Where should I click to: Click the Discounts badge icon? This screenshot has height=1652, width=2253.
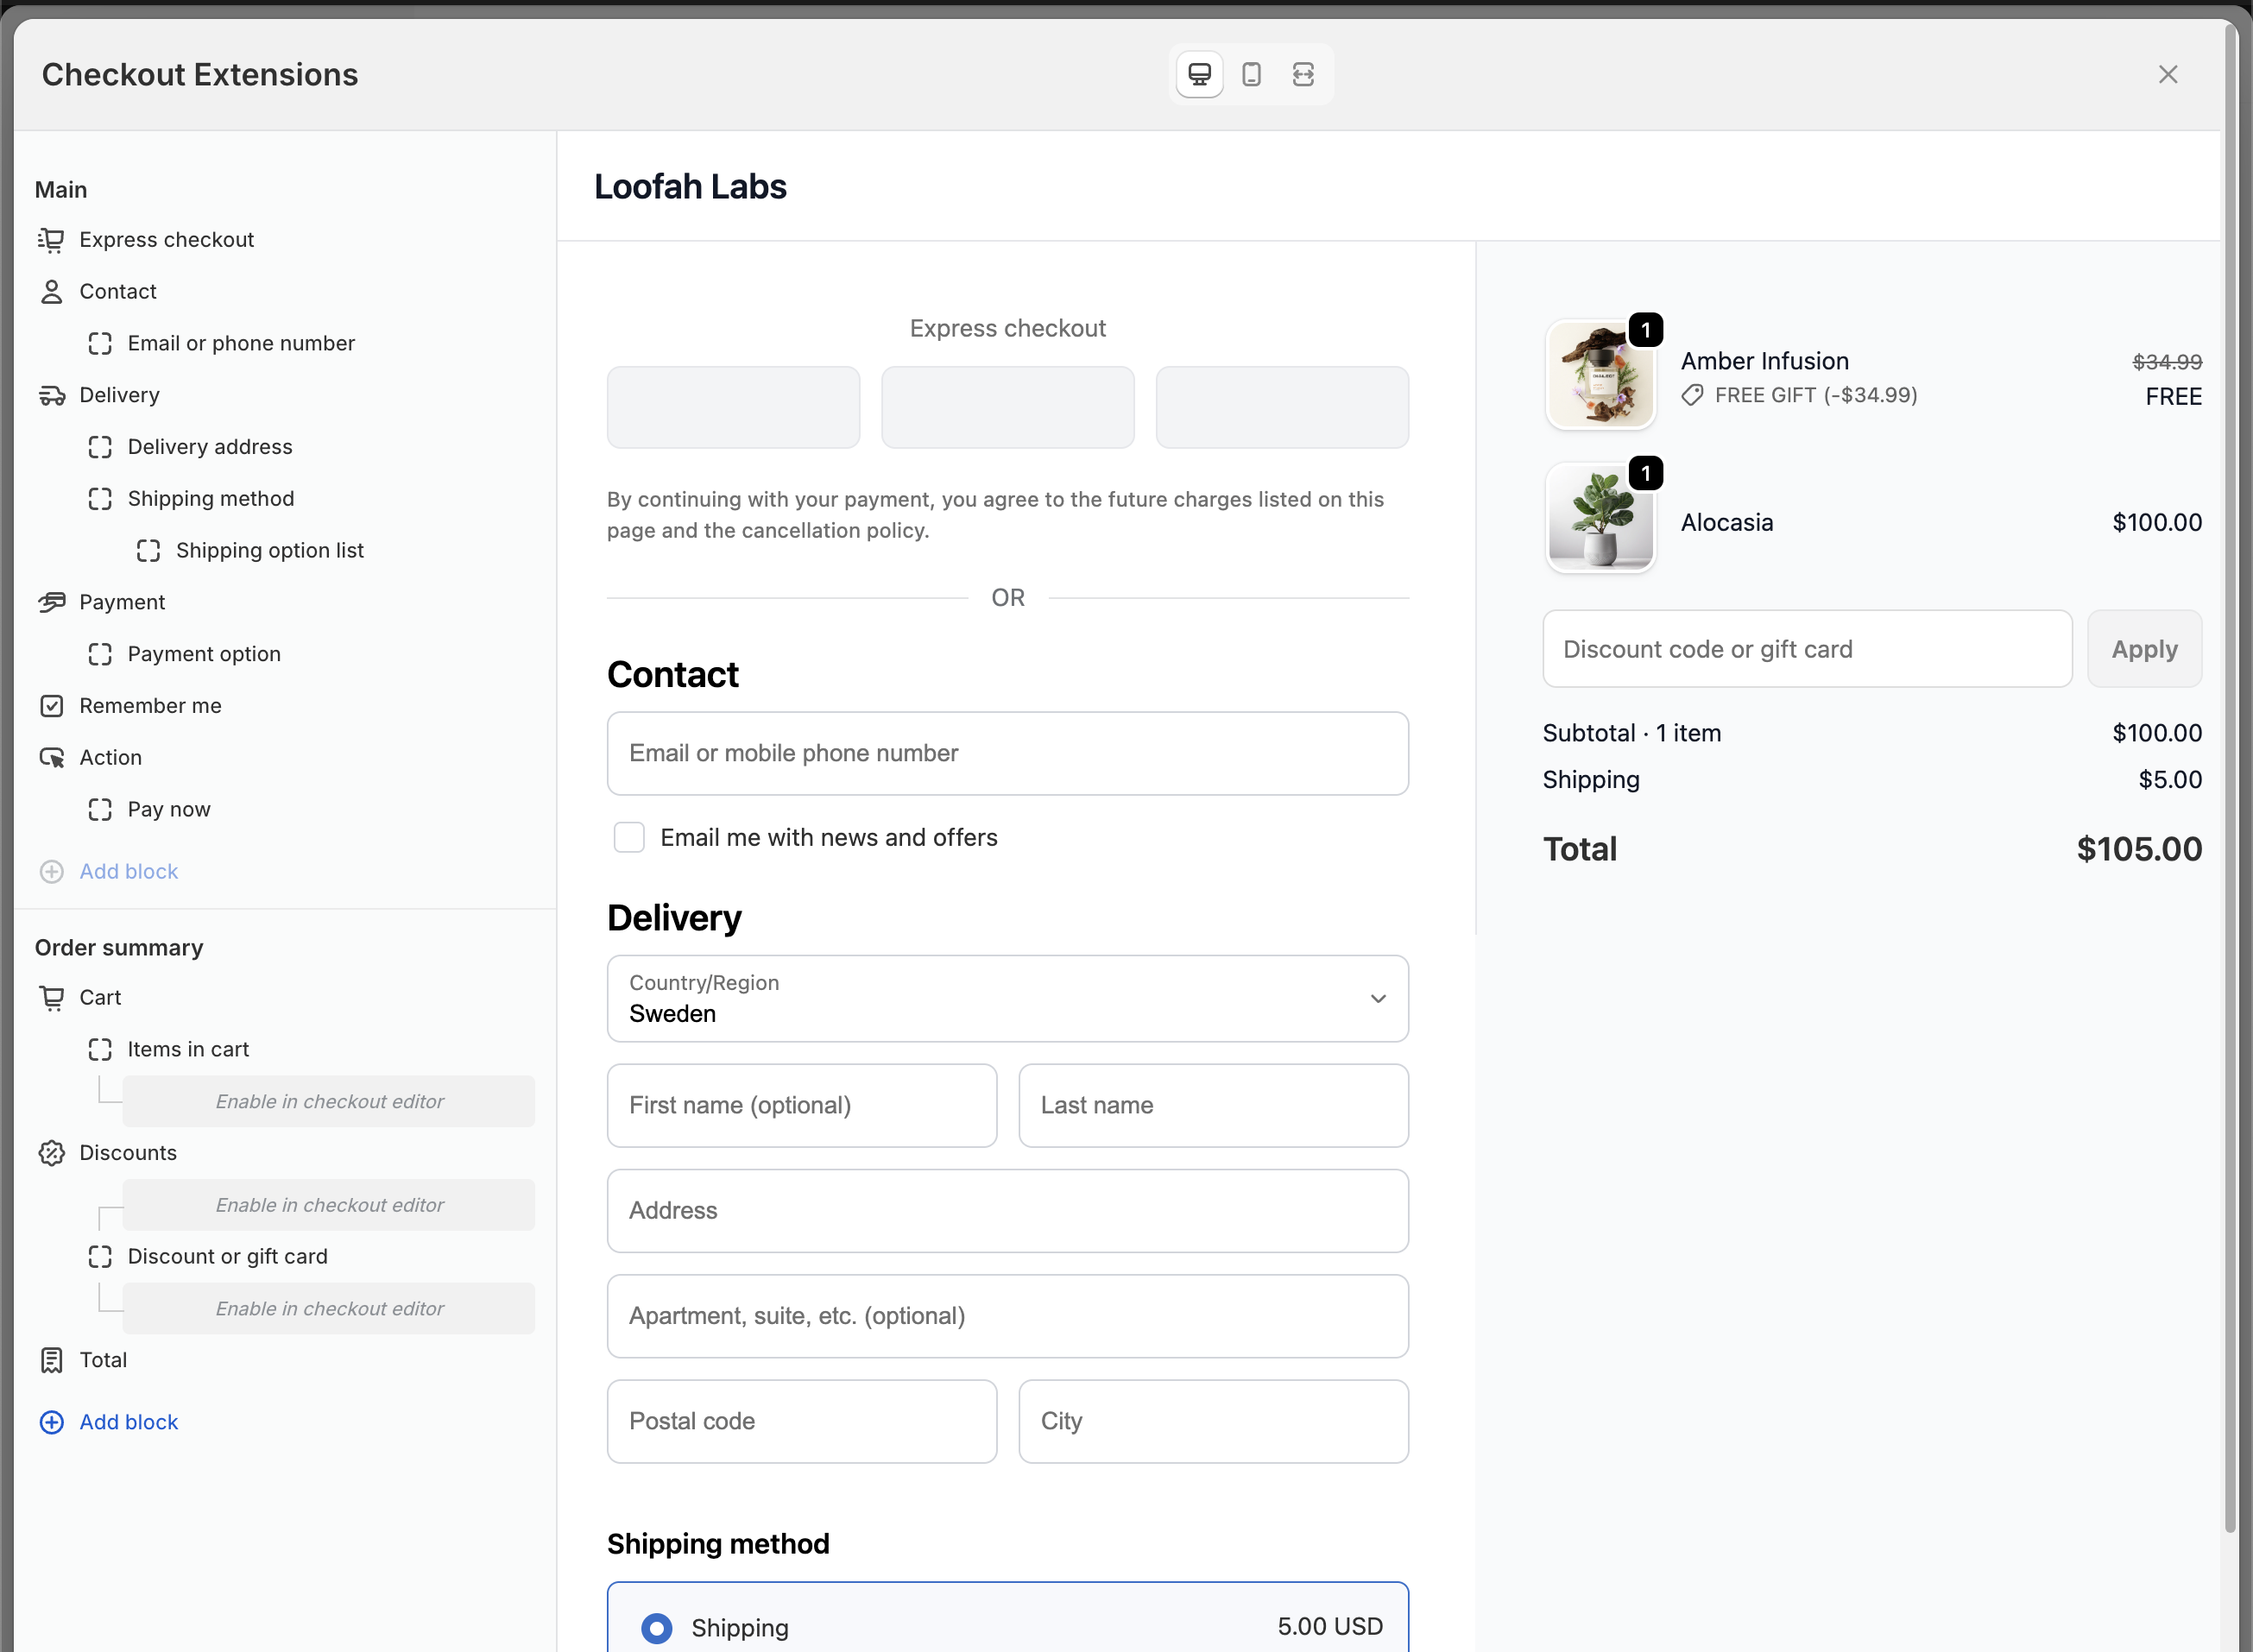[52, 1152]
